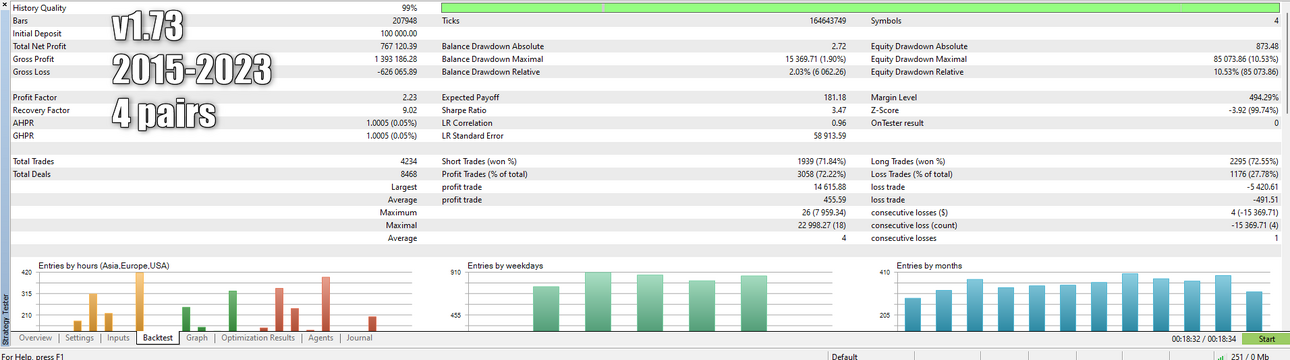Click the Z-Score value -3.92 (99.74%)
Viewport: 1290px width, 360px height.
tap(1252, 110)
